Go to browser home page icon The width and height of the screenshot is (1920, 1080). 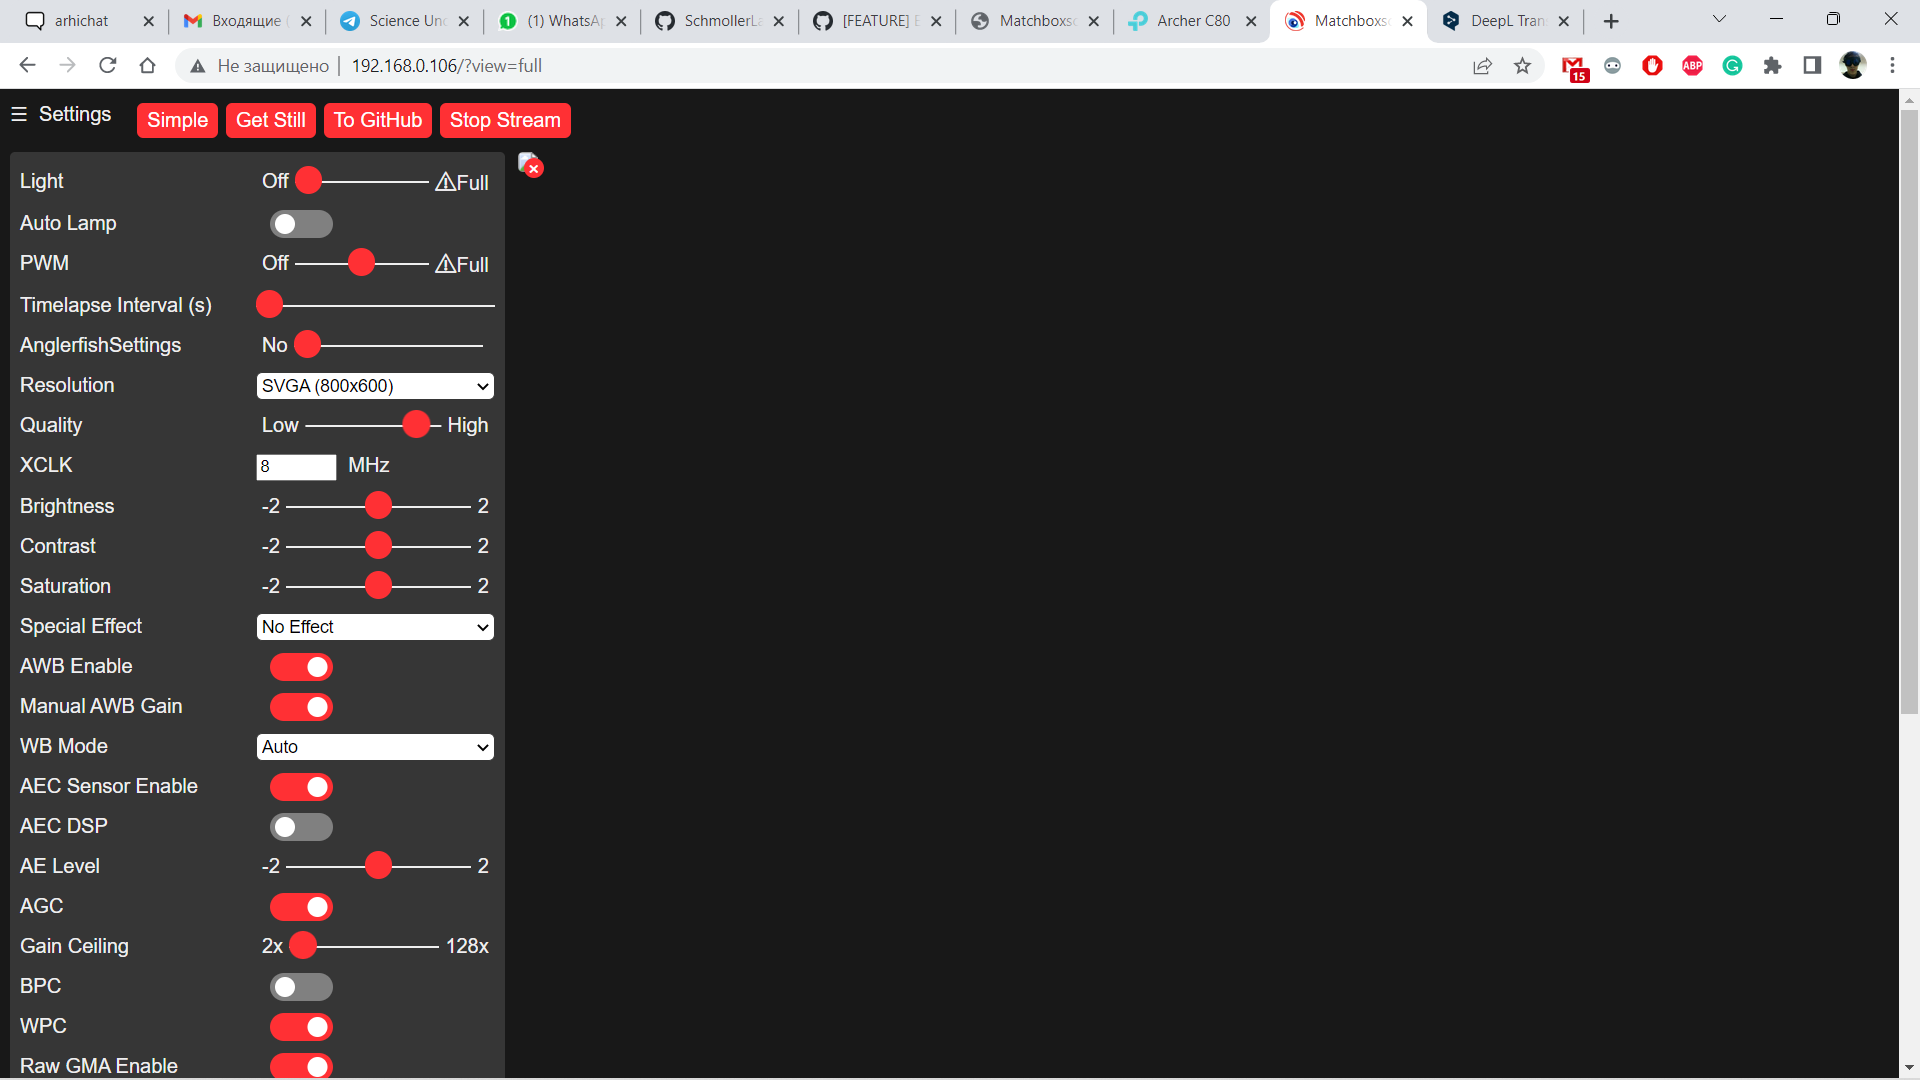[x=148, y=66]
